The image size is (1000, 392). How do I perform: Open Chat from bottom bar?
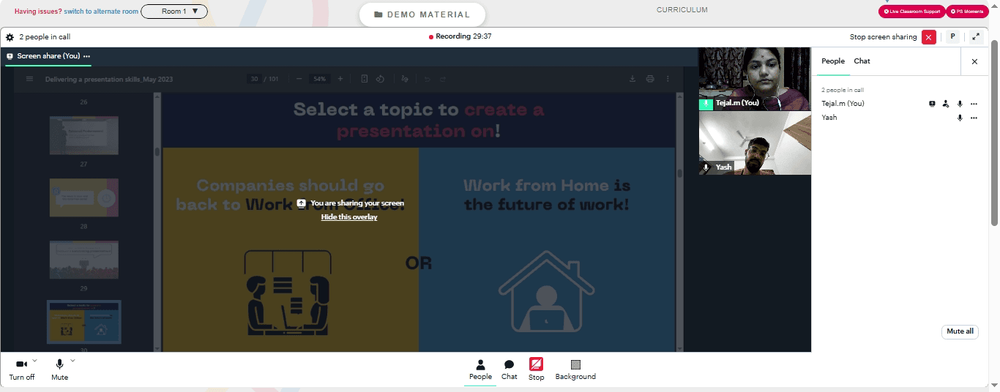[x=509, y=370]
